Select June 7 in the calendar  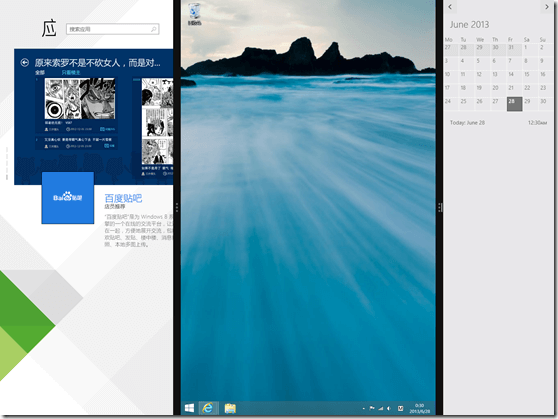(x=515, y=63)
